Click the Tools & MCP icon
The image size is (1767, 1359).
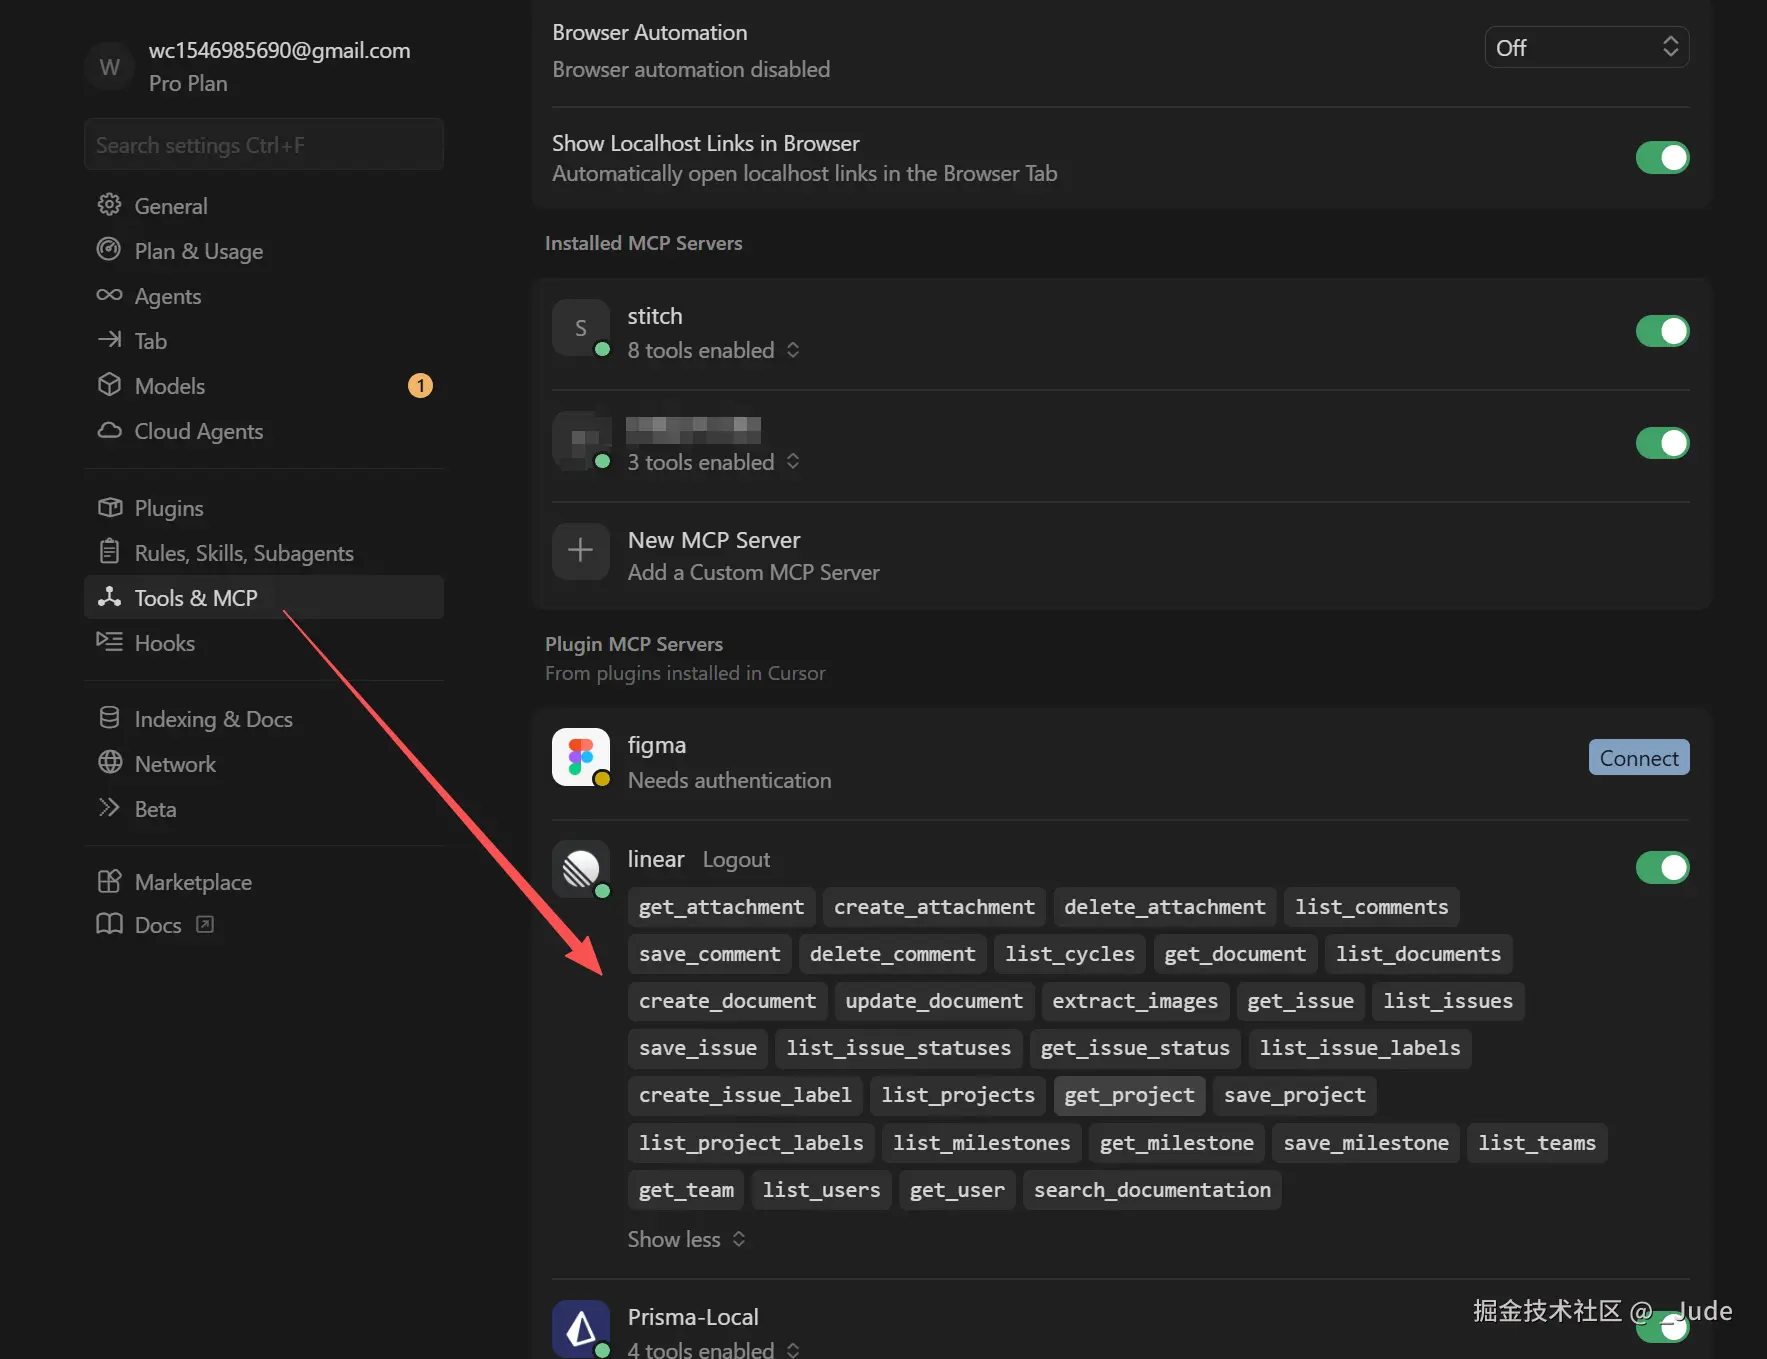[x=109, y=597]
